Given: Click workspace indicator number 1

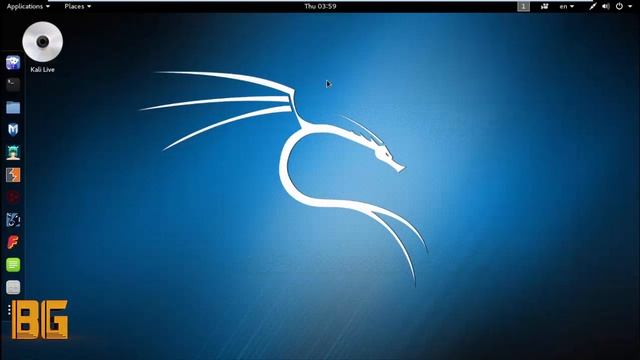Looking at the screenshot, I should click(x=523, y=6).
